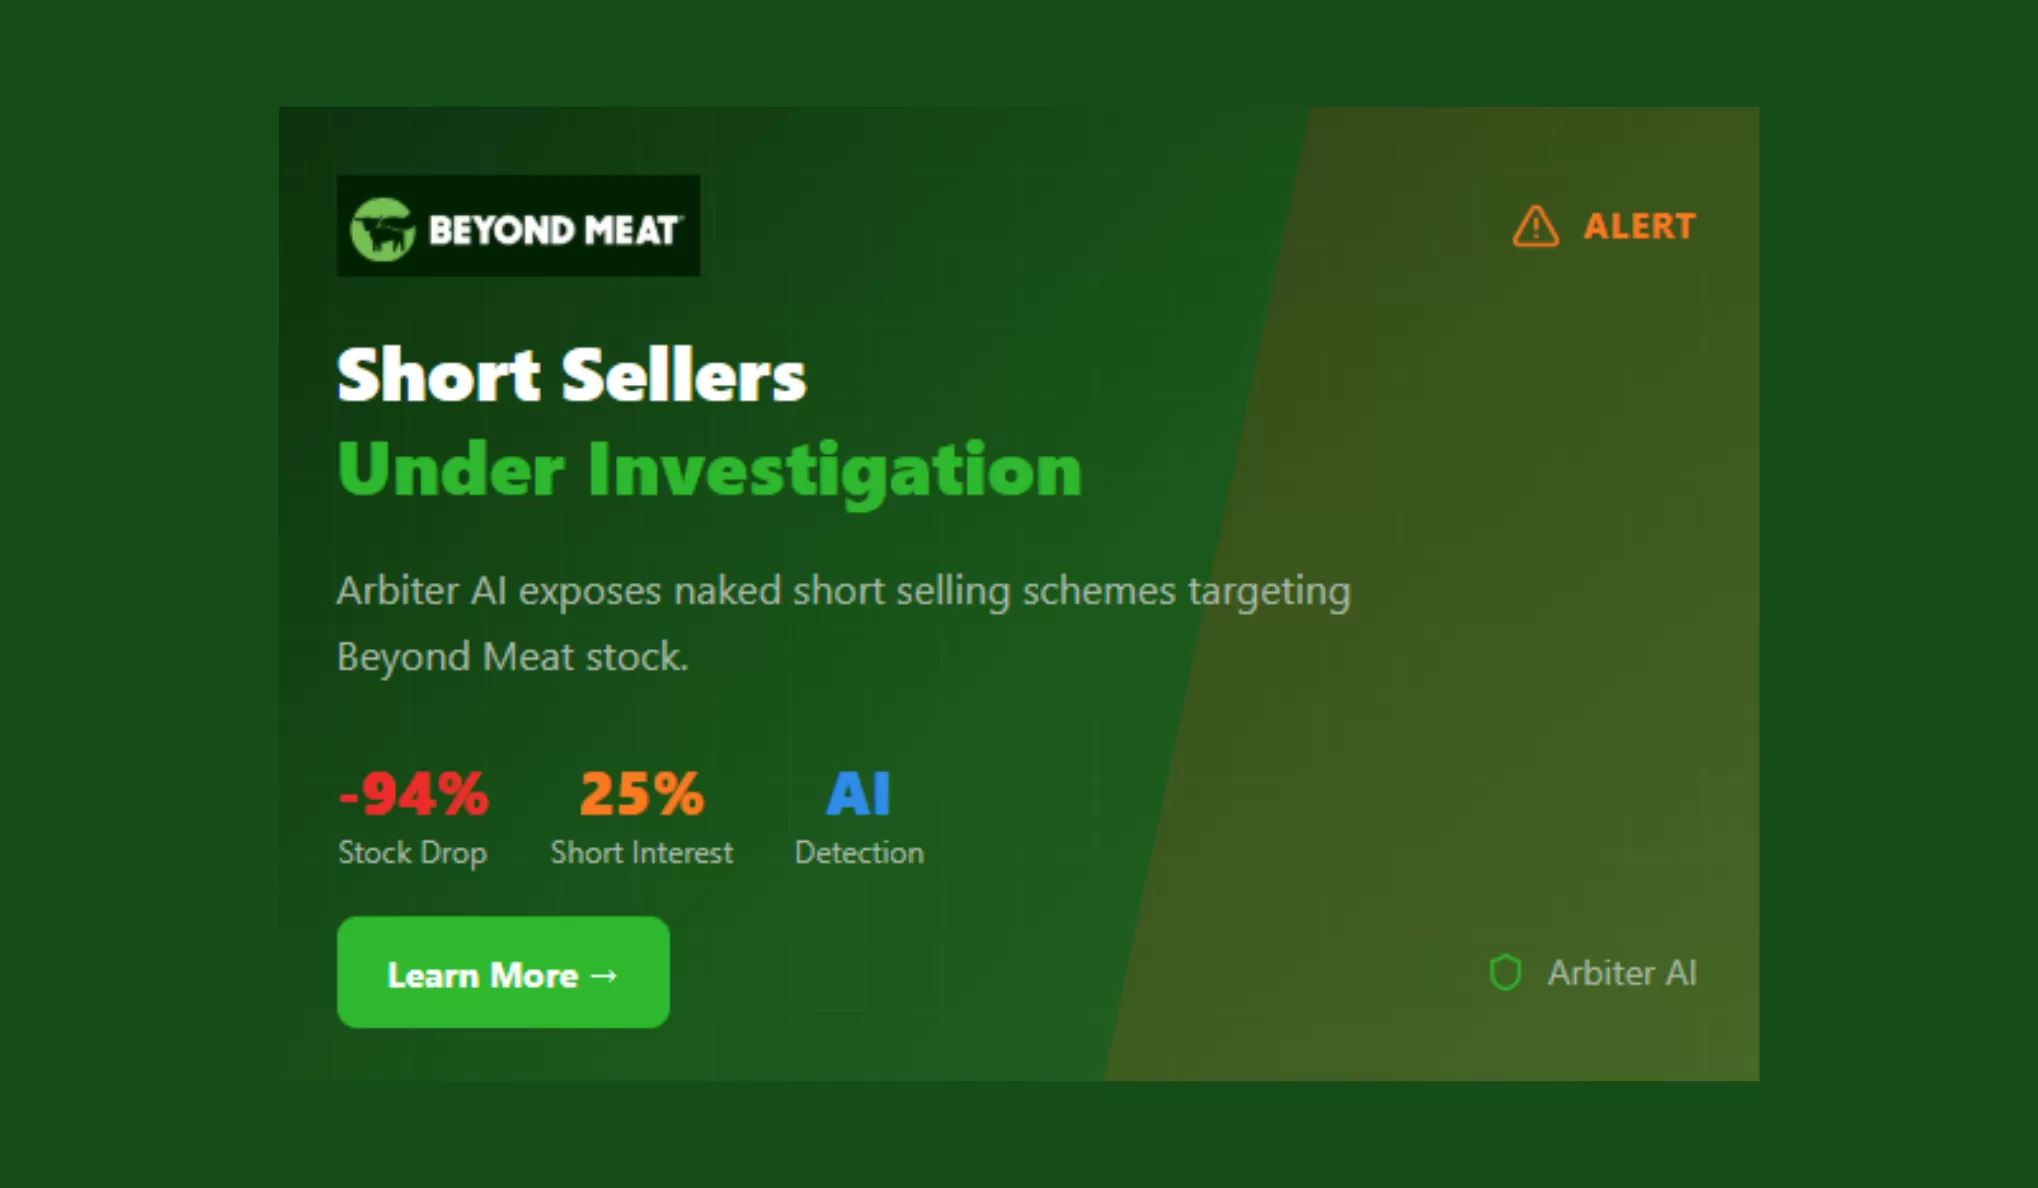
Task: Click the green Under Investigation headline
Action: pyautogui.click(x=709, y=469)
